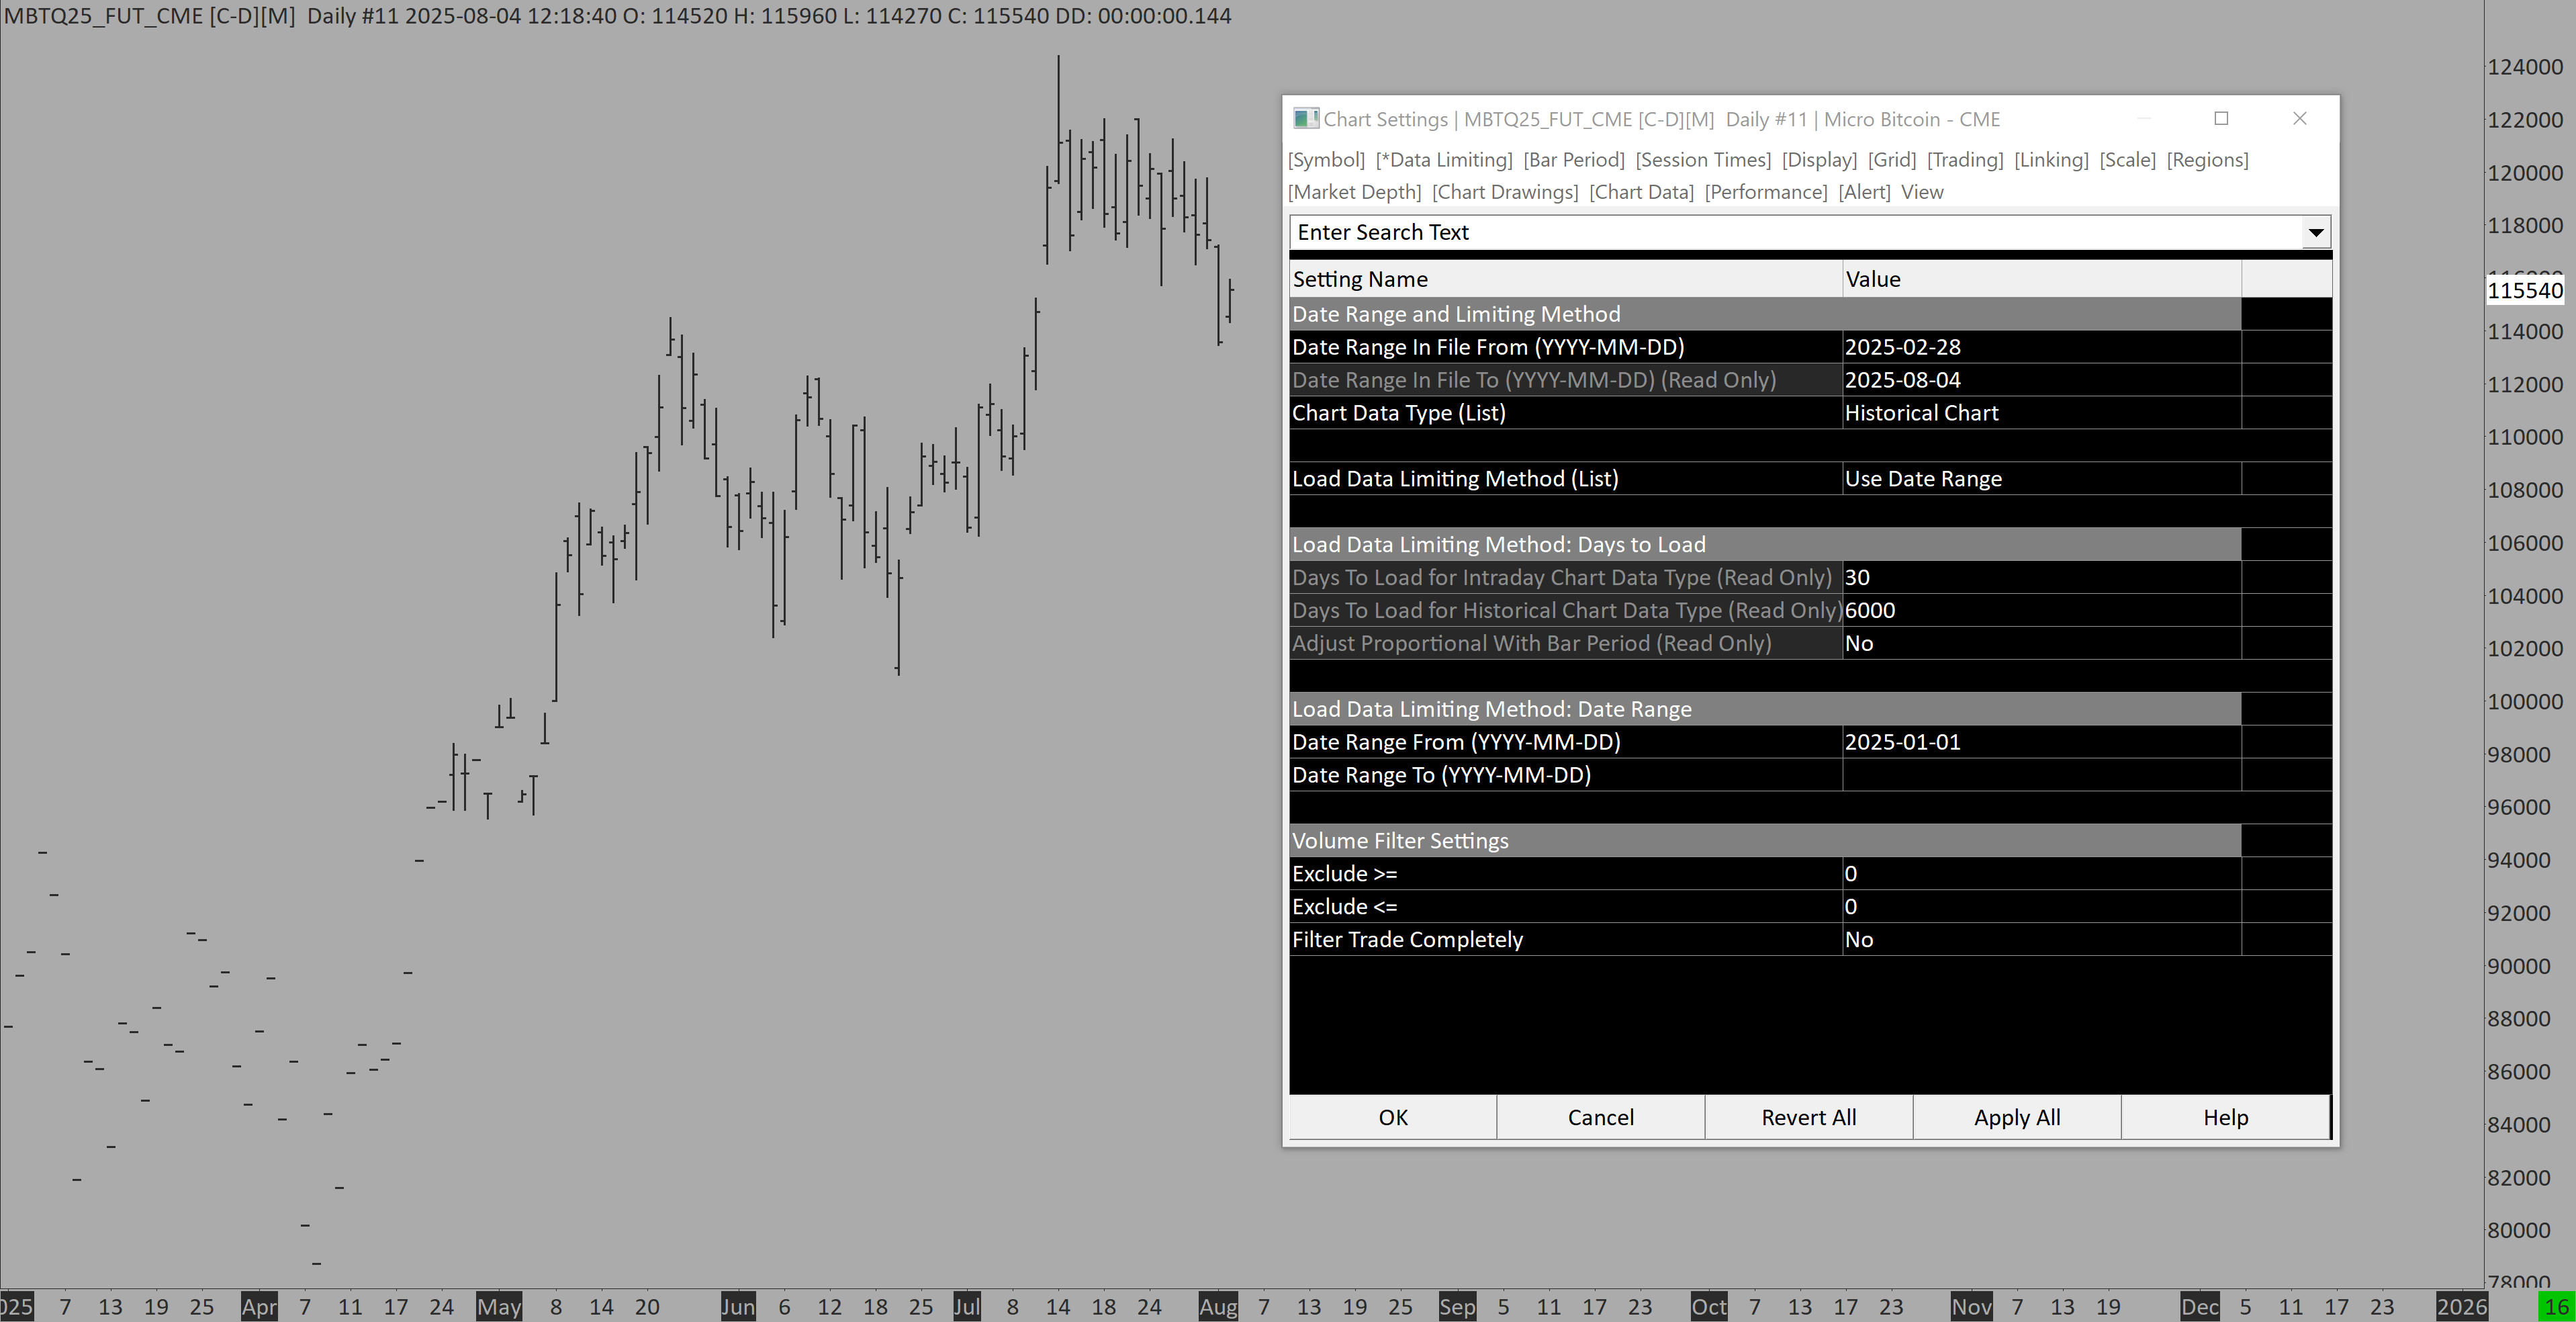Click the empty Date Range To value
Image resolution: width=2576 pixels, height=1322 pixels.
click(2040, 775)
